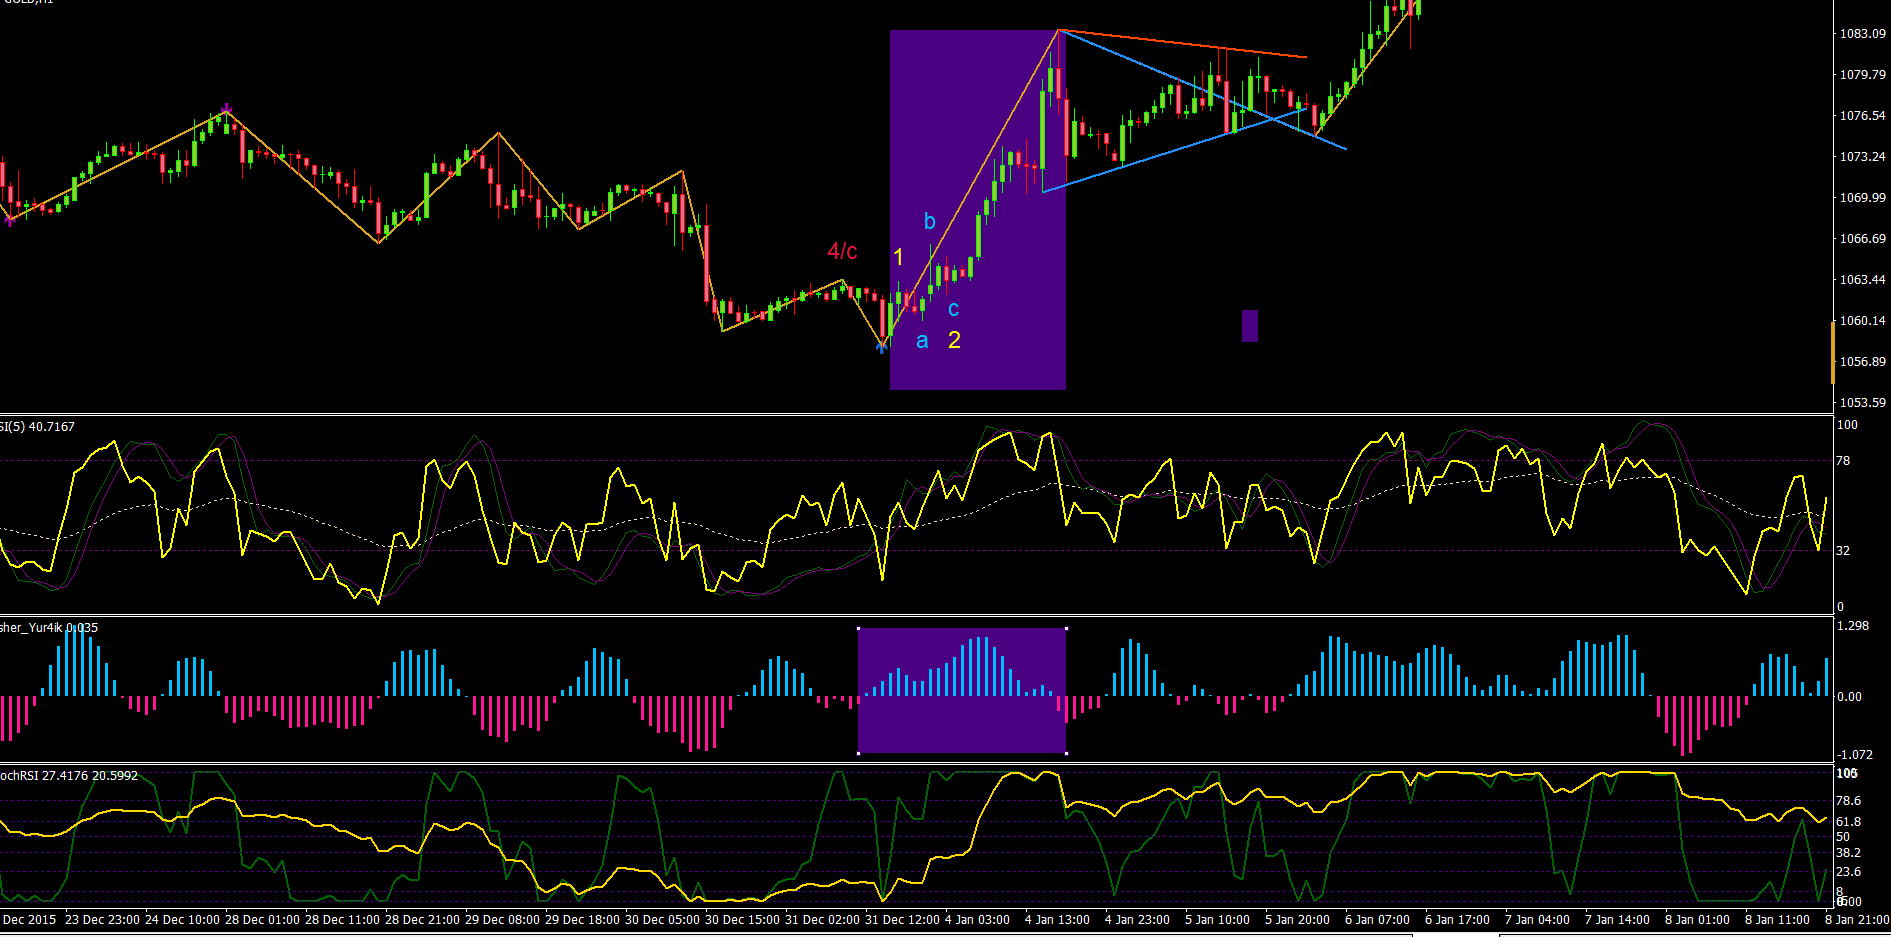This screenshot has height=937, width=1891.
Task: Click the "28 Dec 21:00" time axis label
Action: (422, 920)
